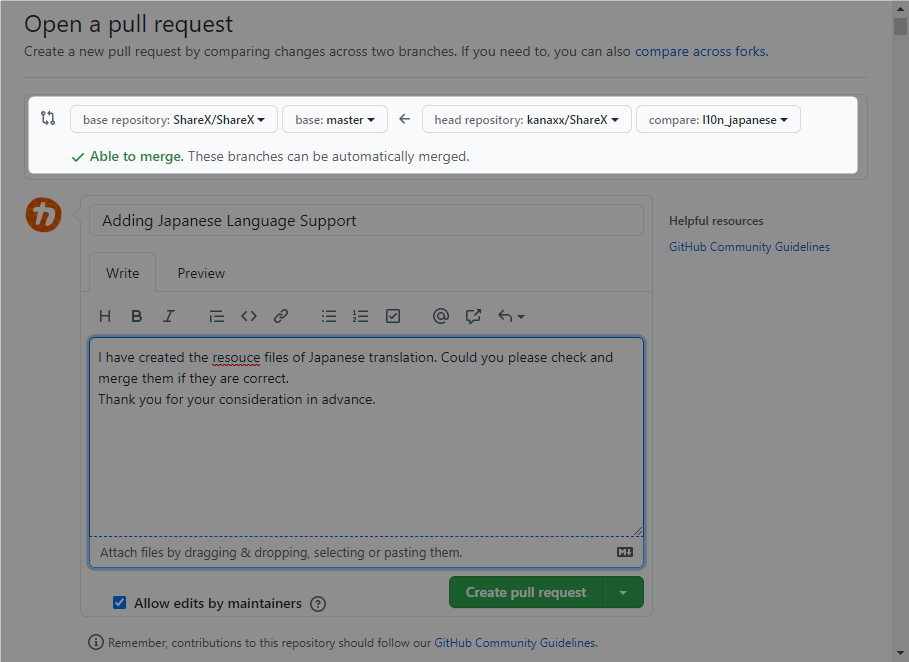Open GitHub Community Guidelines under Helpful resources
Image resolution: width=909 pixels, height=662 pixels.
click(749, 247)
